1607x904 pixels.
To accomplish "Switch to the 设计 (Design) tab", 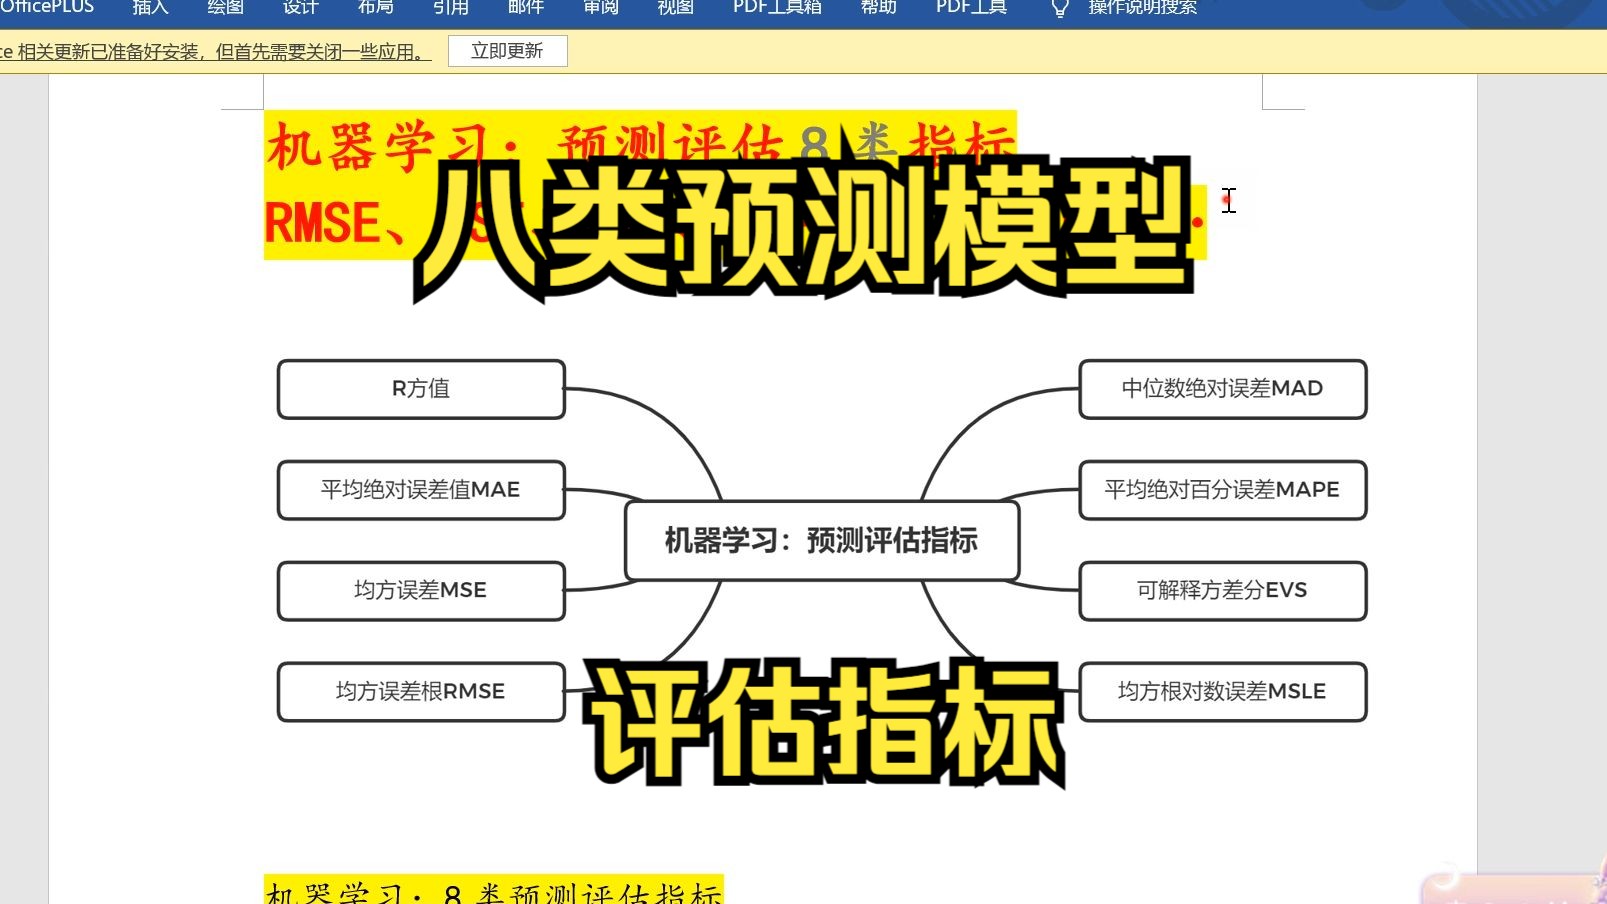I will point(300,7).
